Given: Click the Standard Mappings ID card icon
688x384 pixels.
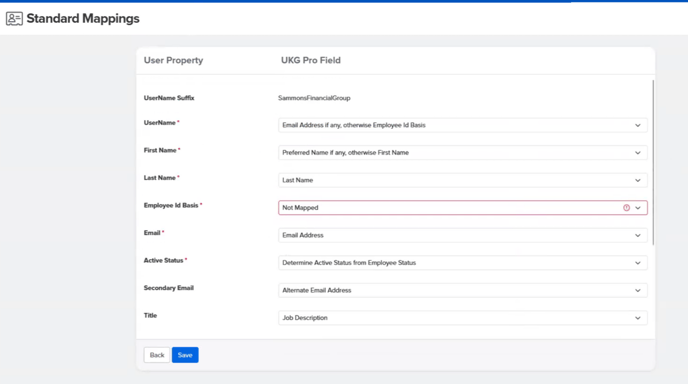Looking at the screenshot, I should pyautogui.click(x=14, y=18).
